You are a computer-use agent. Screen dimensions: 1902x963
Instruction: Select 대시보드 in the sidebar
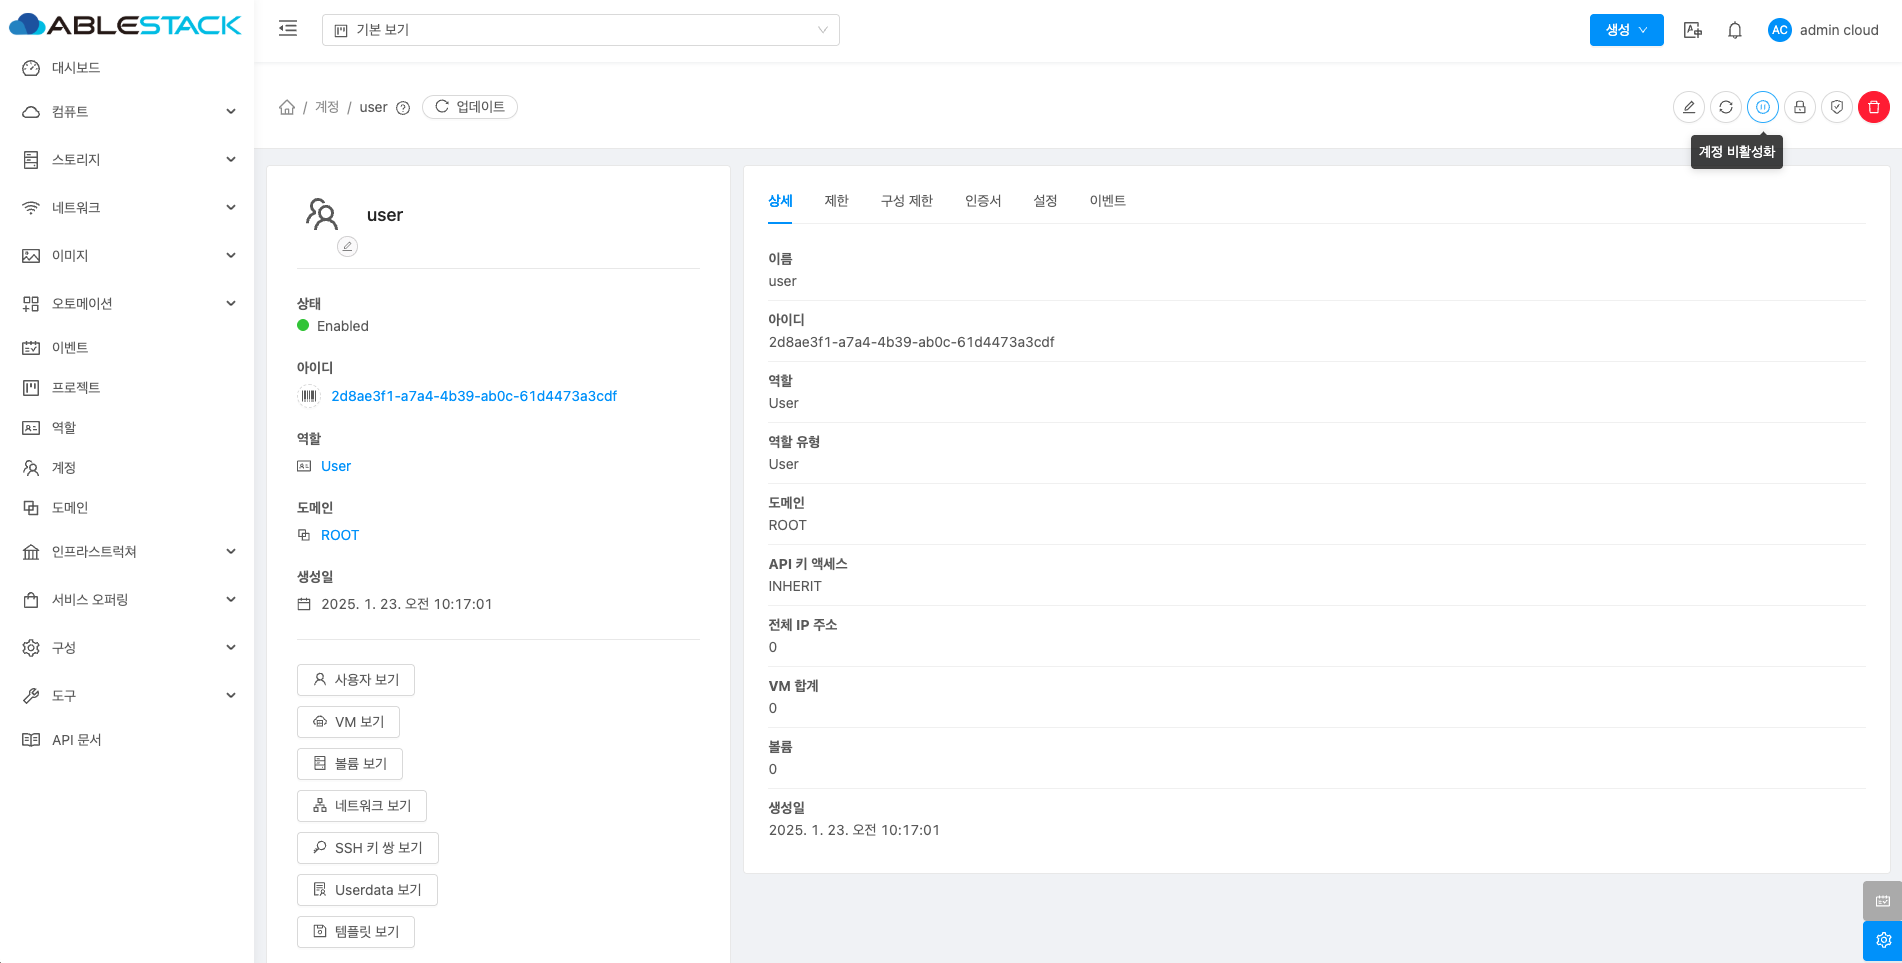pos(76,68)
